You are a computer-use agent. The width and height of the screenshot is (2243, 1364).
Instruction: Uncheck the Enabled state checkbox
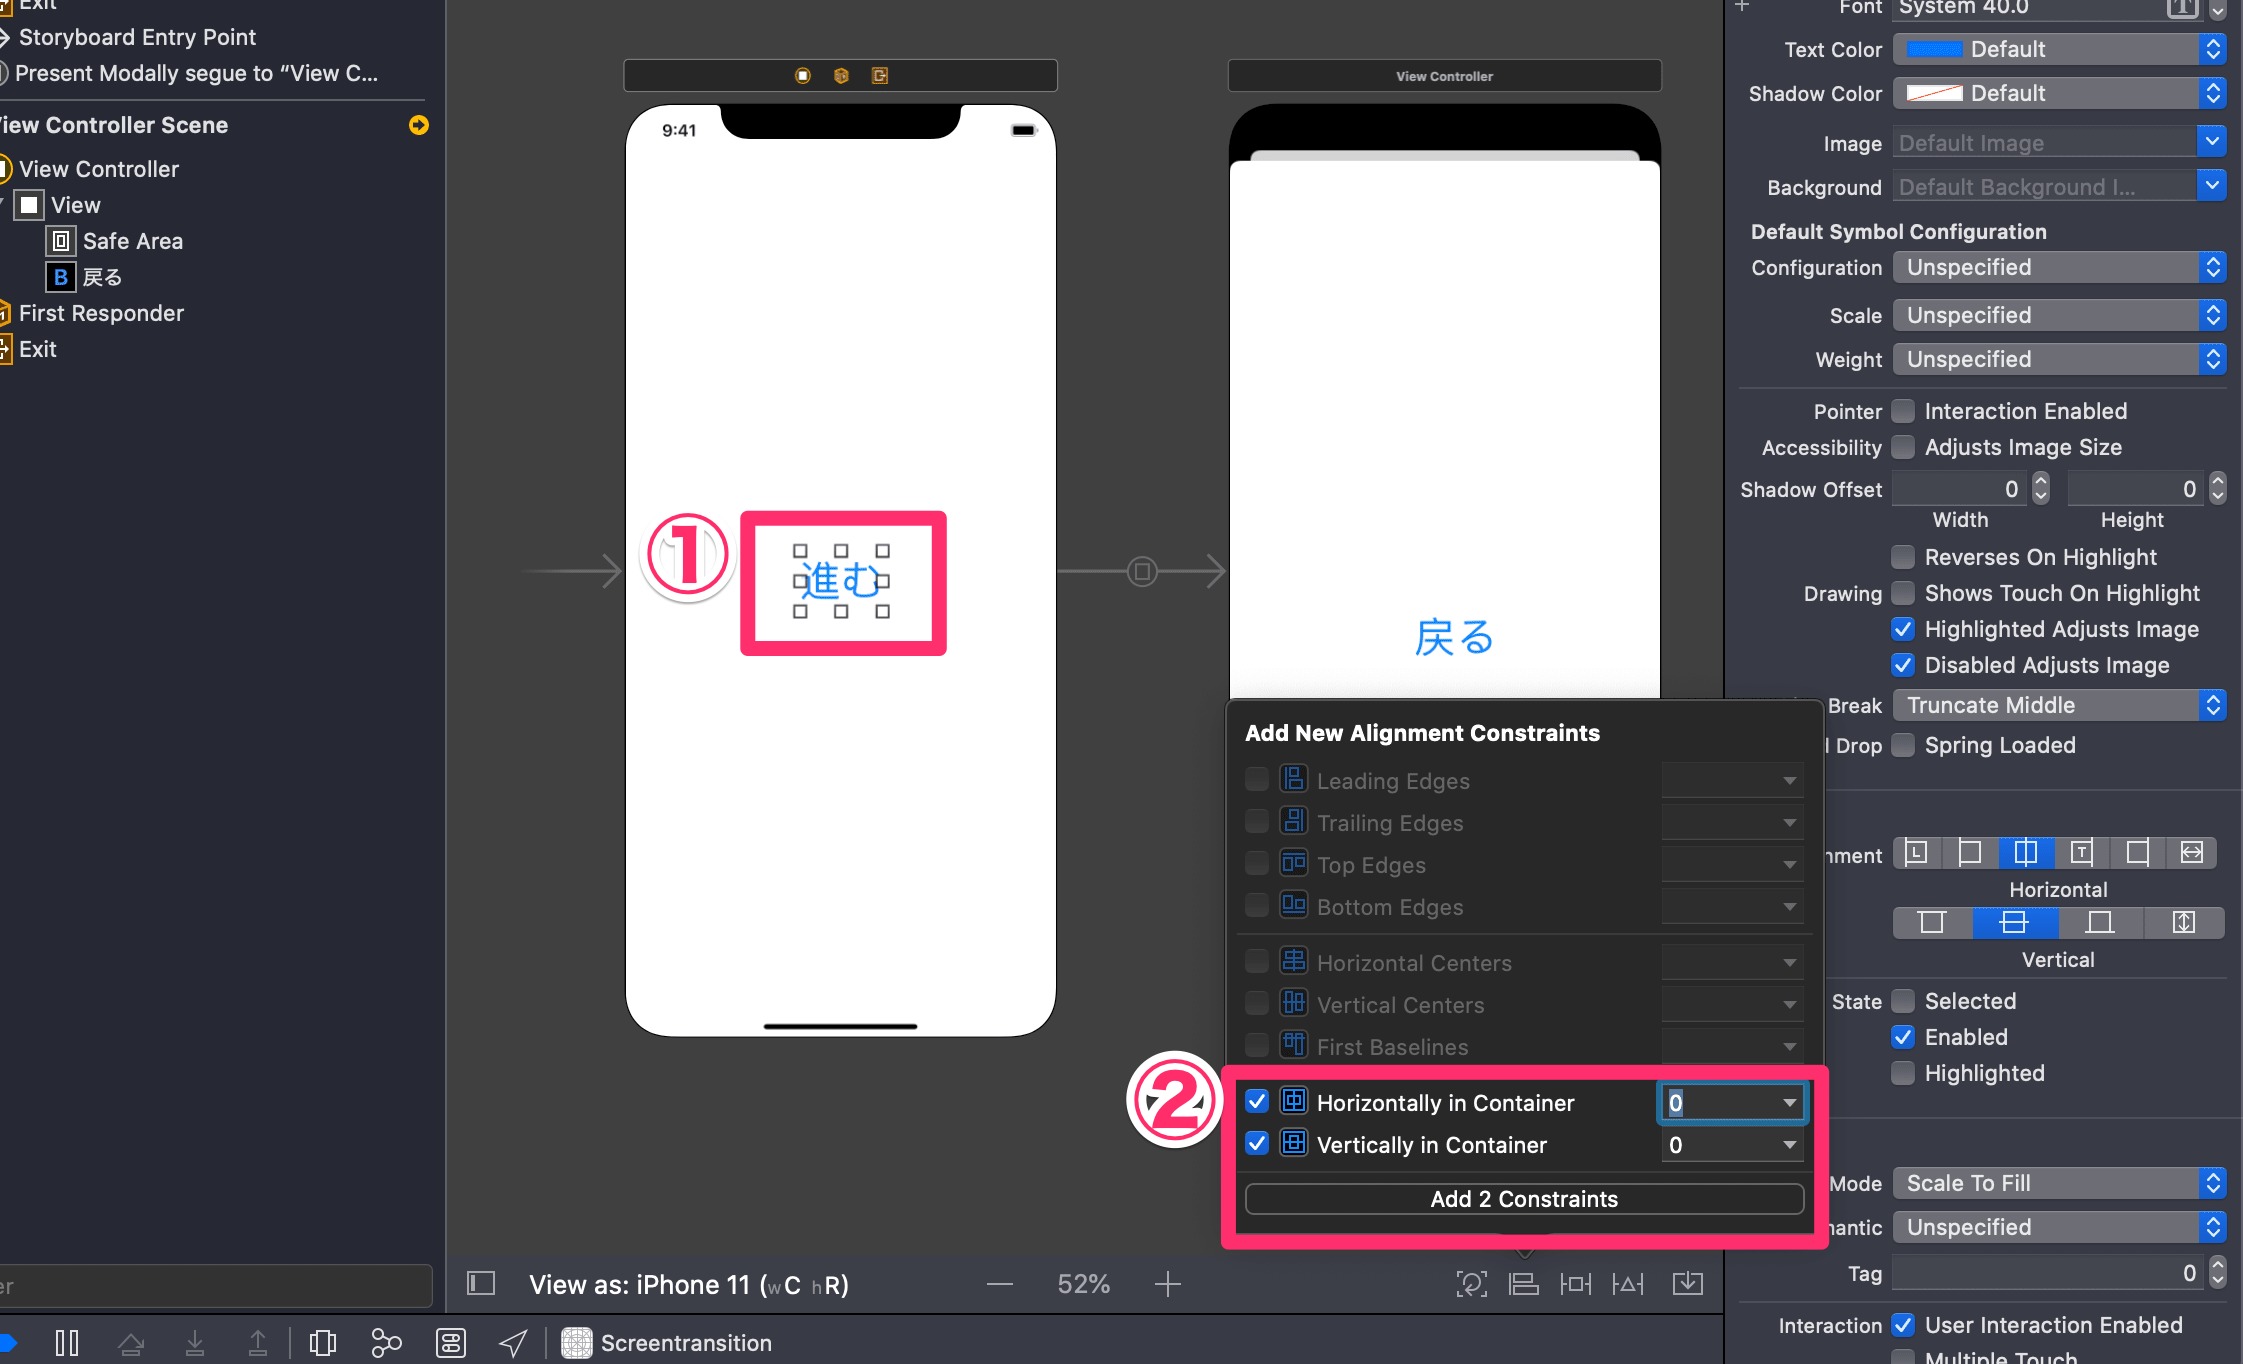tap(1903, 1037)
